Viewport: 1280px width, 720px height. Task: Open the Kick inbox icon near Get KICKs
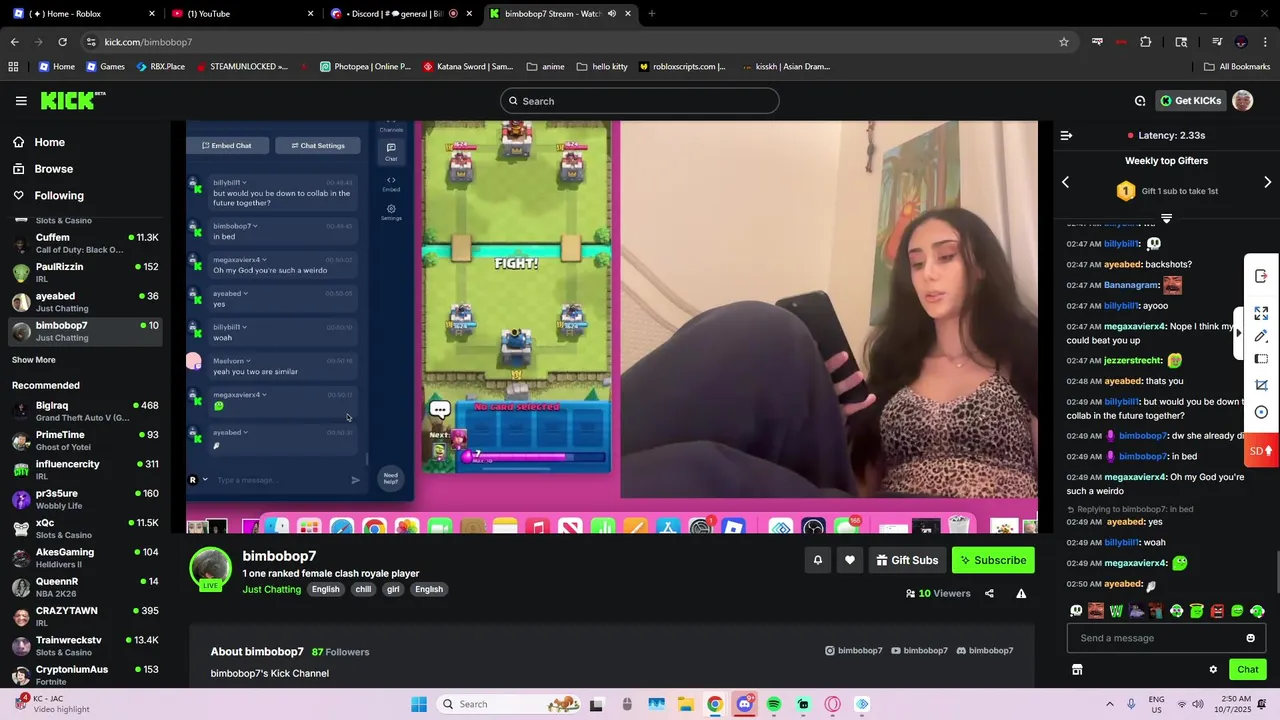[1140, 101]
